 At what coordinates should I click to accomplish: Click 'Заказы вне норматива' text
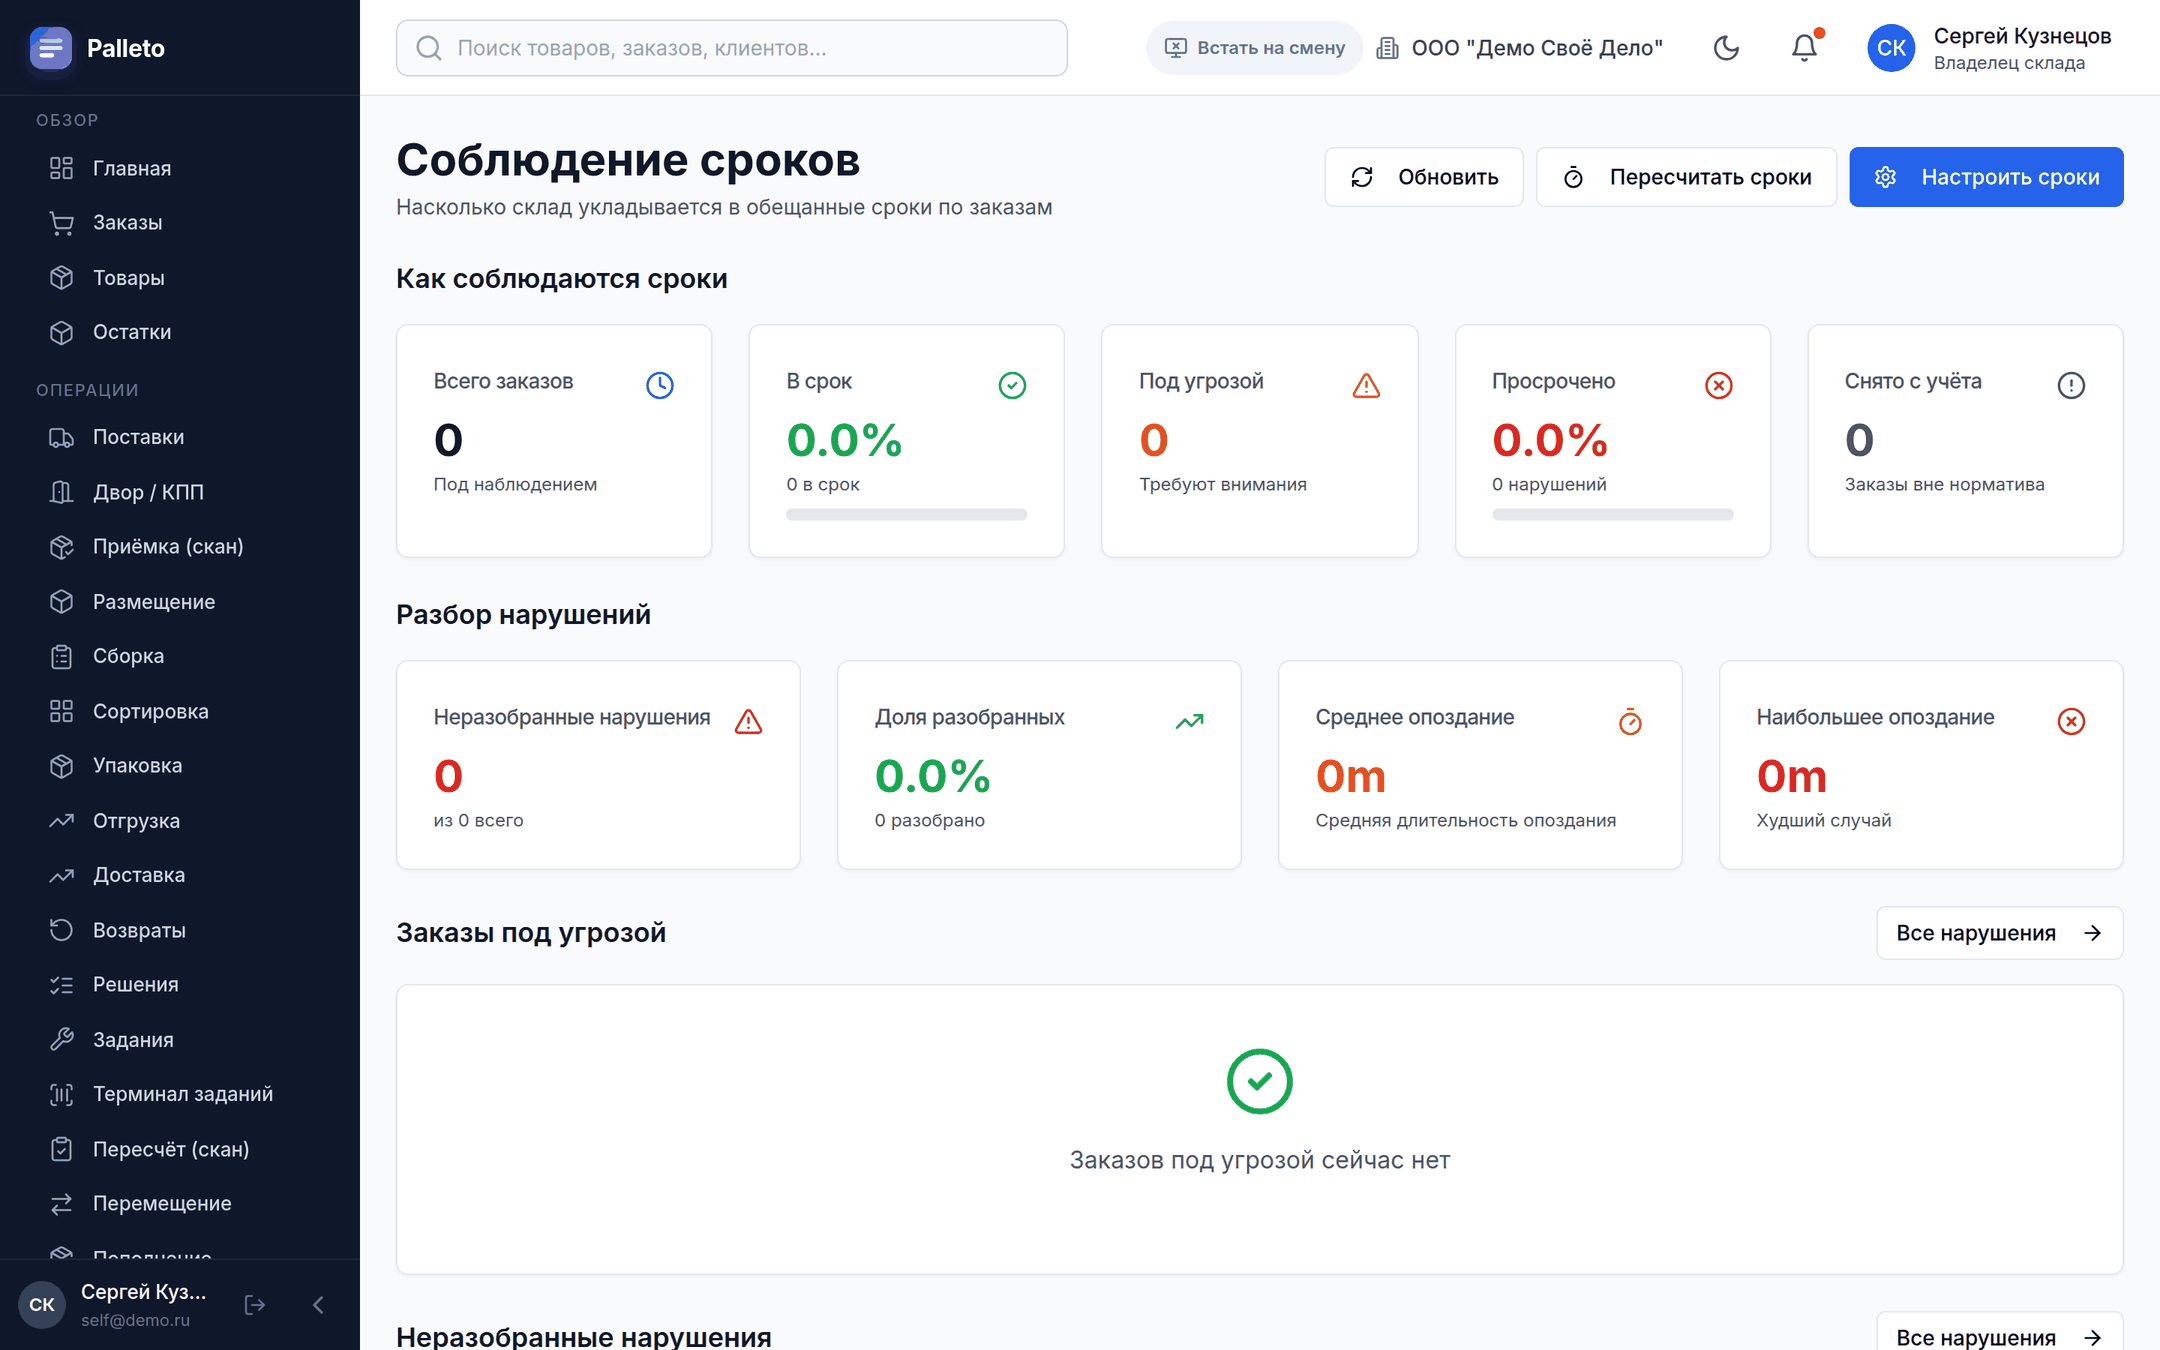coord(1944,484)
